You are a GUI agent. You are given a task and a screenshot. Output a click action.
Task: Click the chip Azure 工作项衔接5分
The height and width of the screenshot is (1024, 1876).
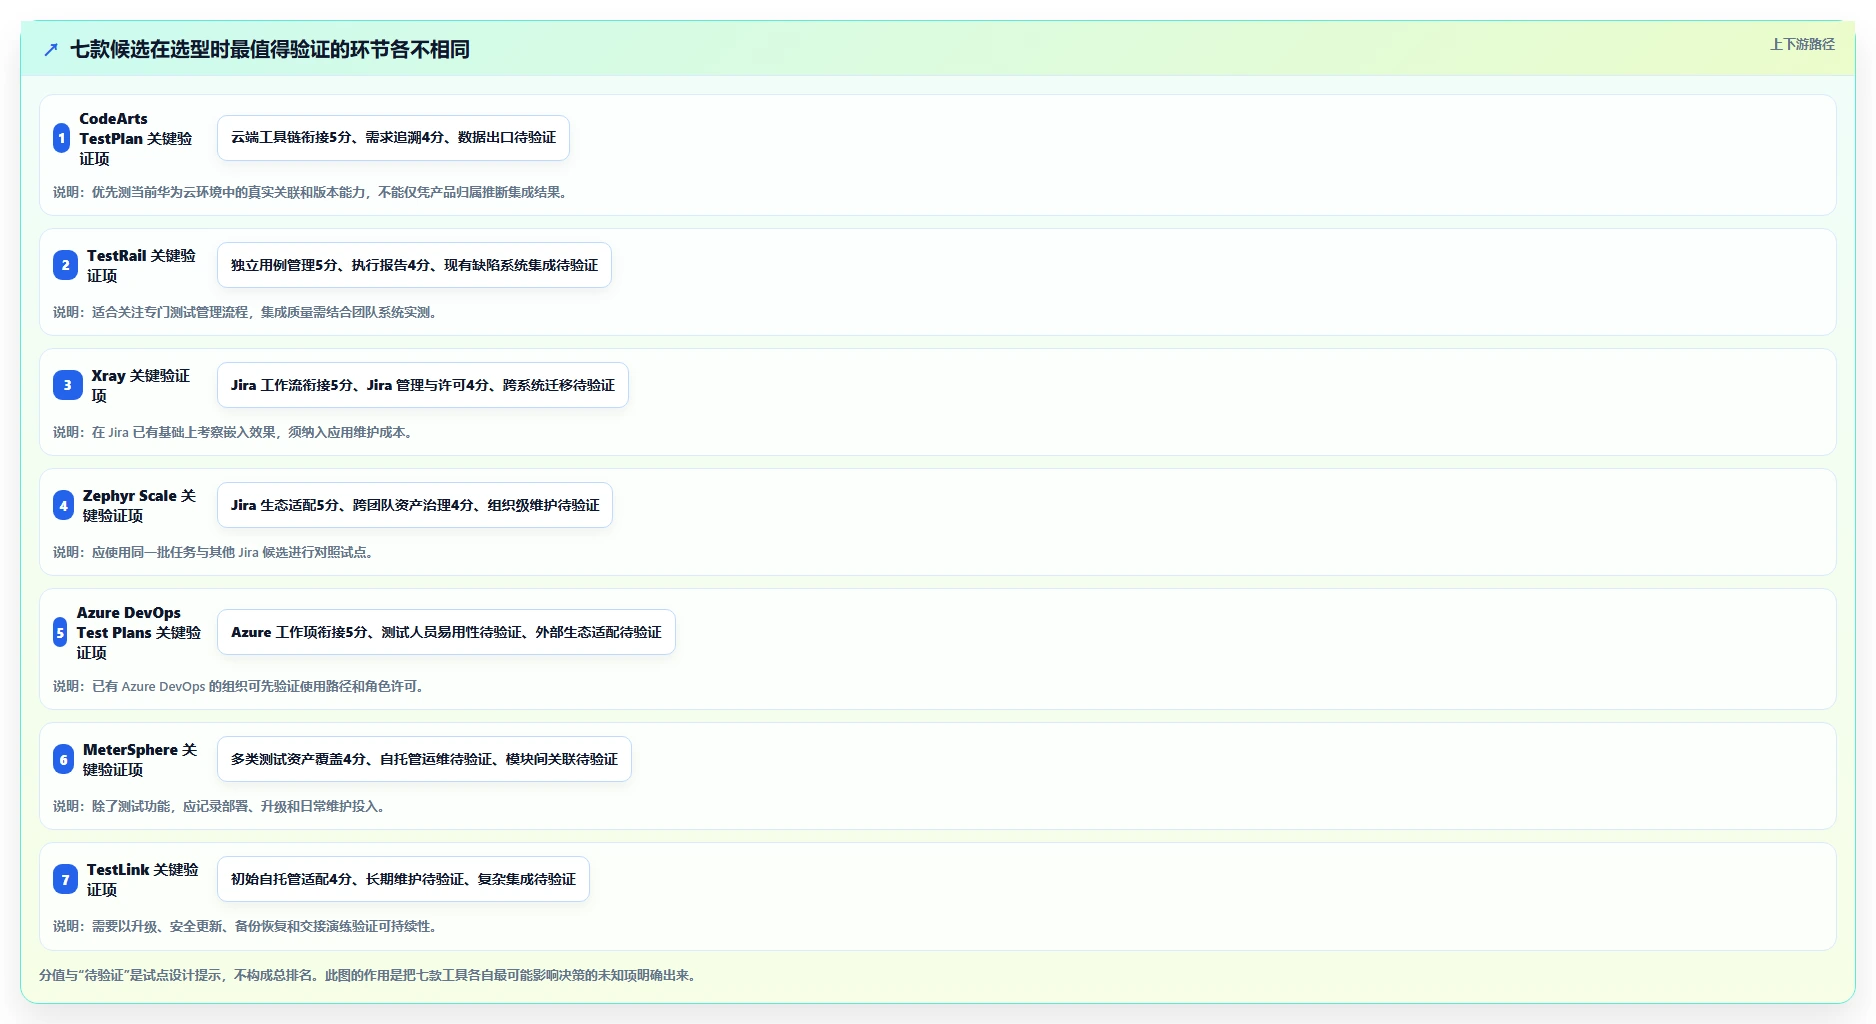coord(446,632)
